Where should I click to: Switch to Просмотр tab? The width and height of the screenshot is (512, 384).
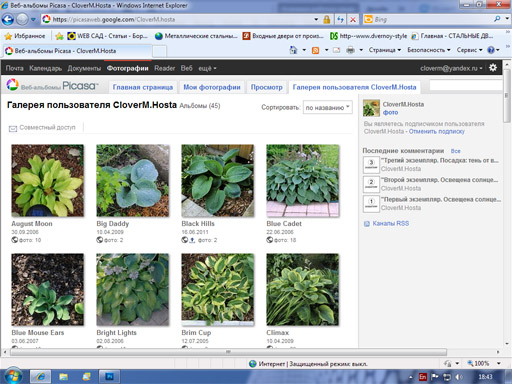(266, 87)
